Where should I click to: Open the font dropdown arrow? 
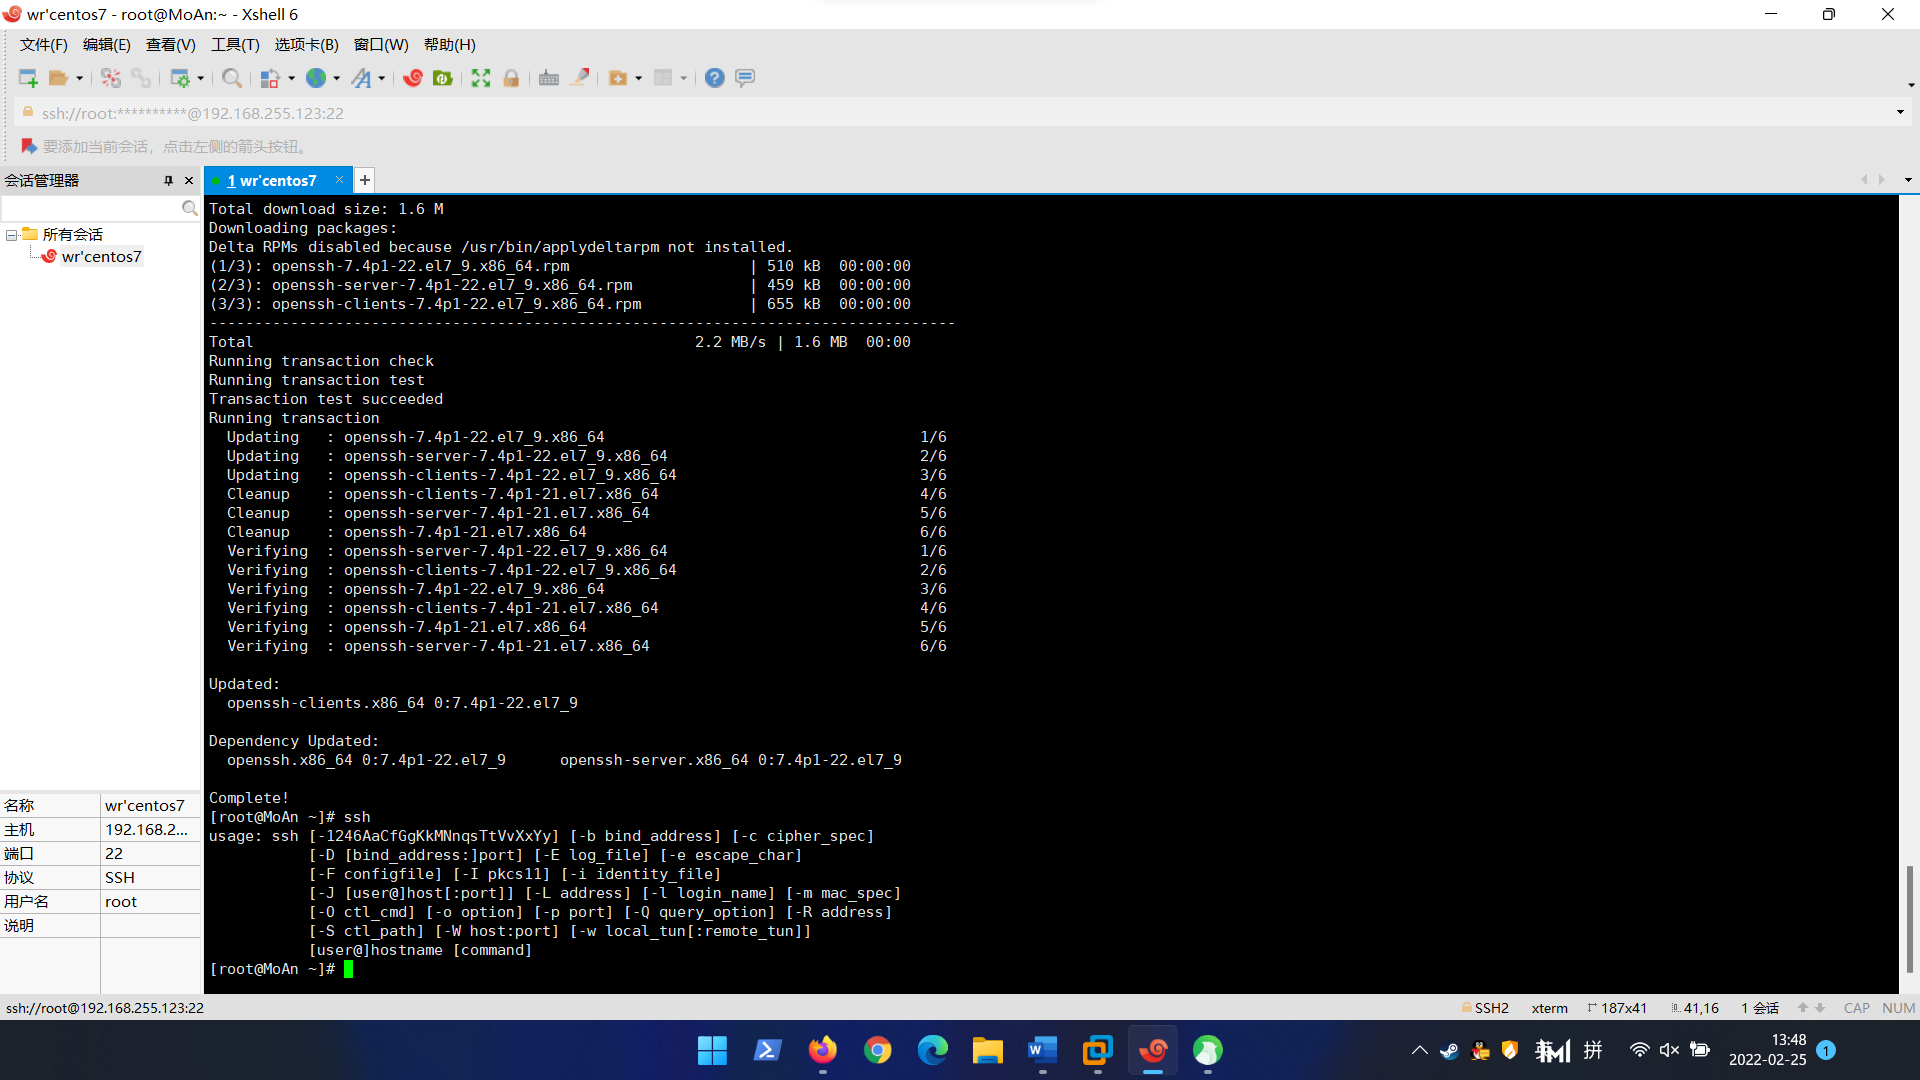(382, 78)
